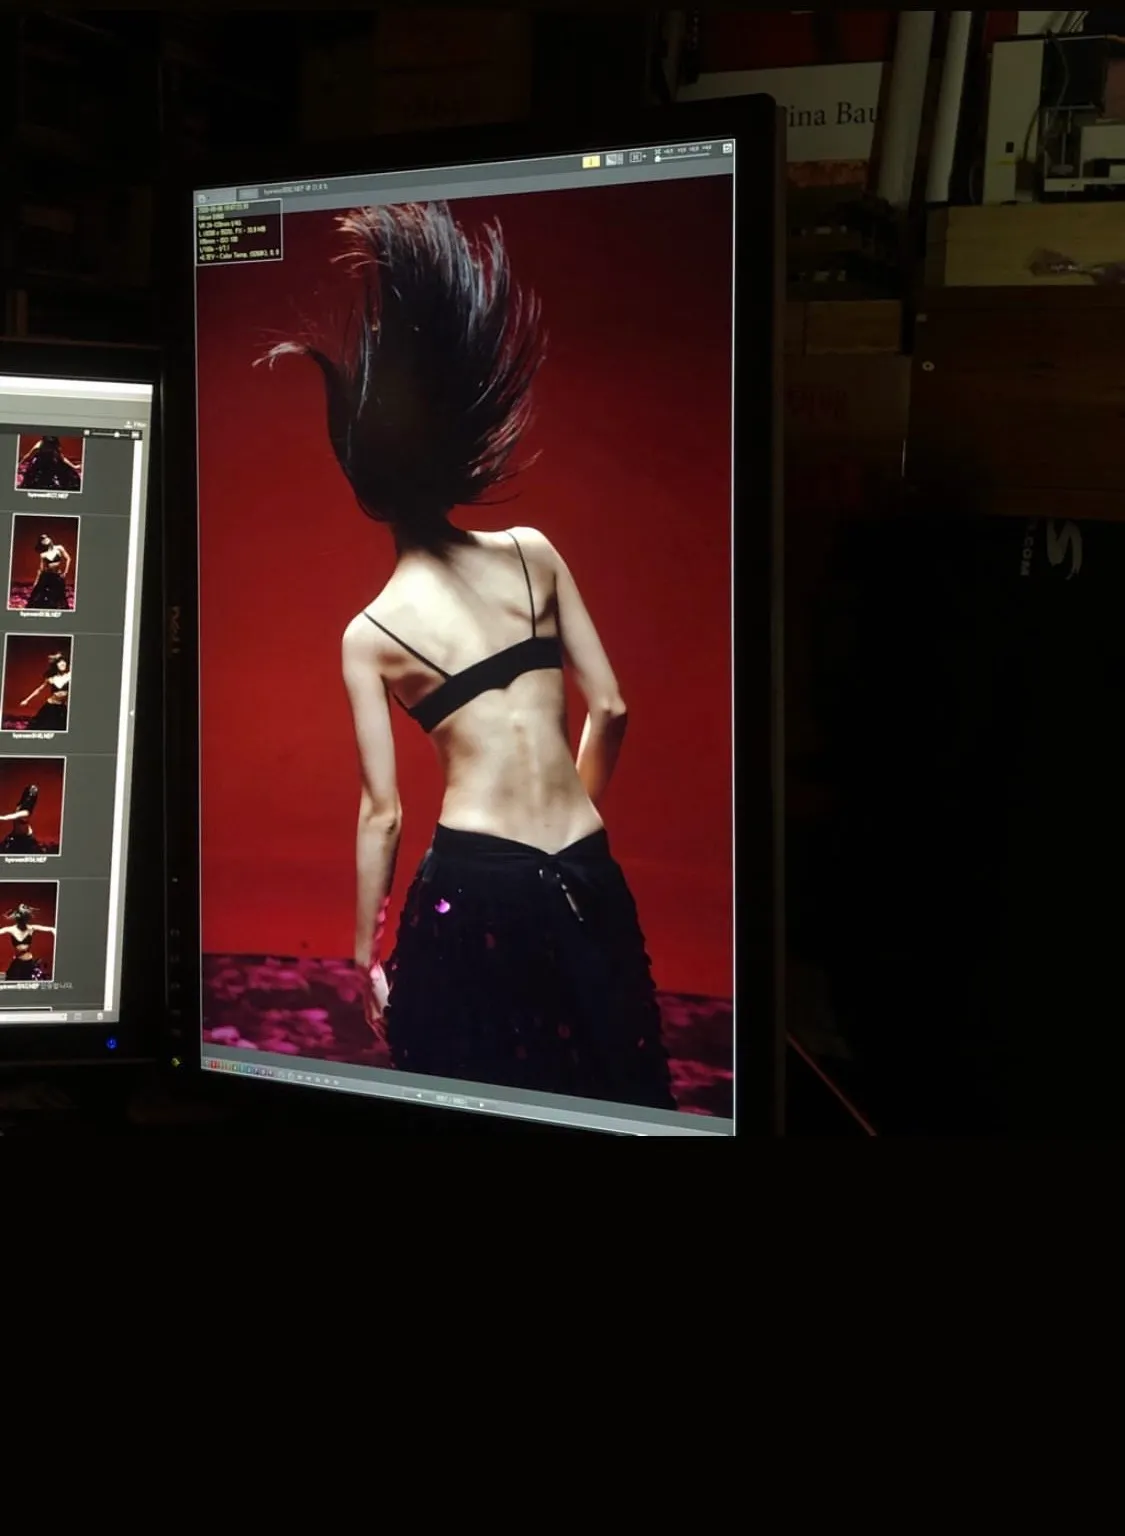Toggle the histogram display icon
Screen dimensions: 1125x1536
click(614, 159)
